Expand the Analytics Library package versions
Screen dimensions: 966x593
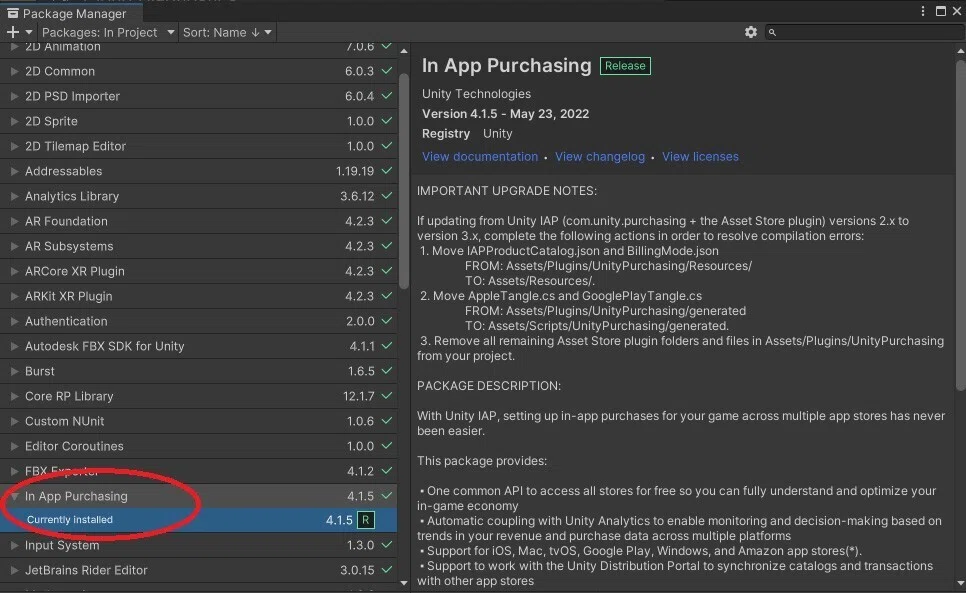point(14,196)
